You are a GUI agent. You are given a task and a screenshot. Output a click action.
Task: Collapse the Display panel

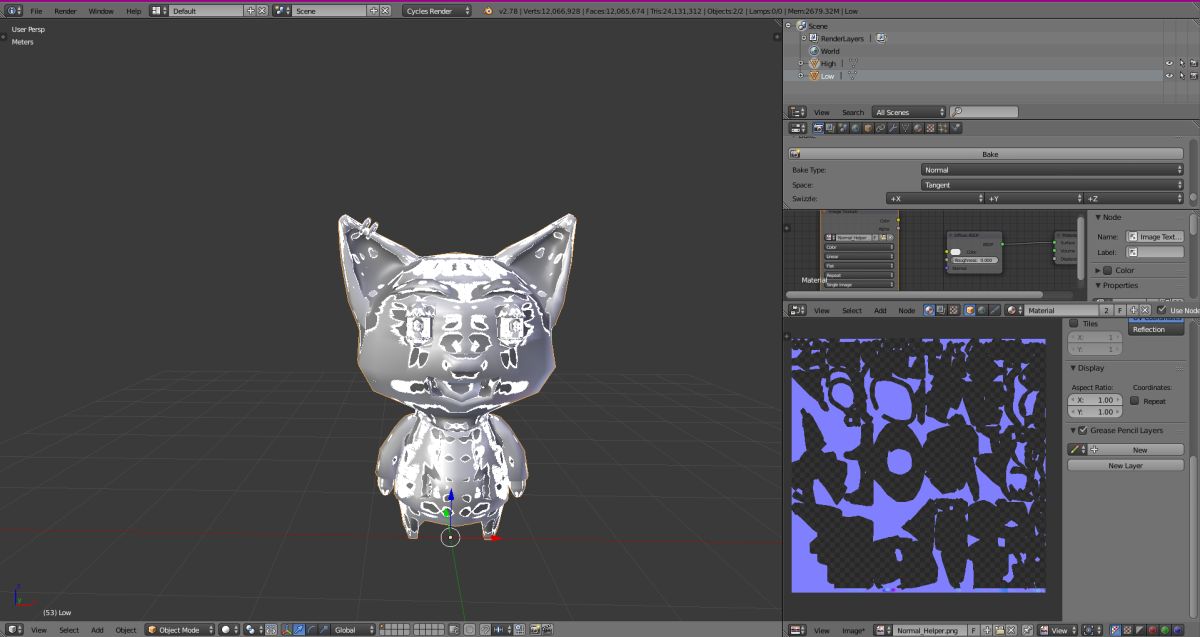(1073, 368)
